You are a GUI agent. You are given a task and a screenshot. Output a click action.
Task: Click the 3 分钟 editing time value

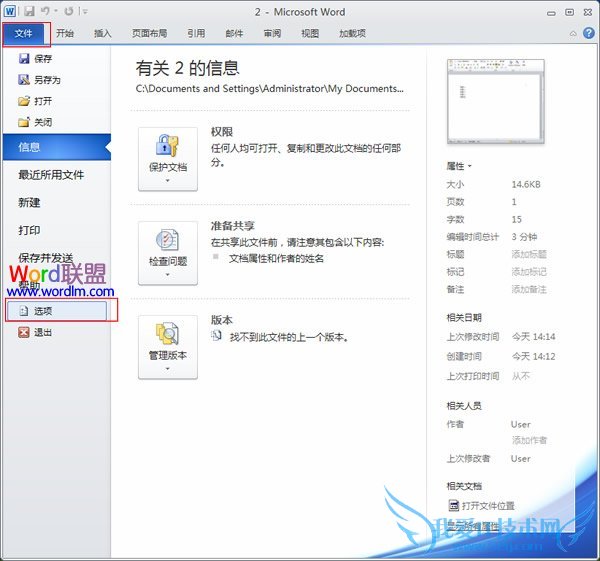coord(524,237)
